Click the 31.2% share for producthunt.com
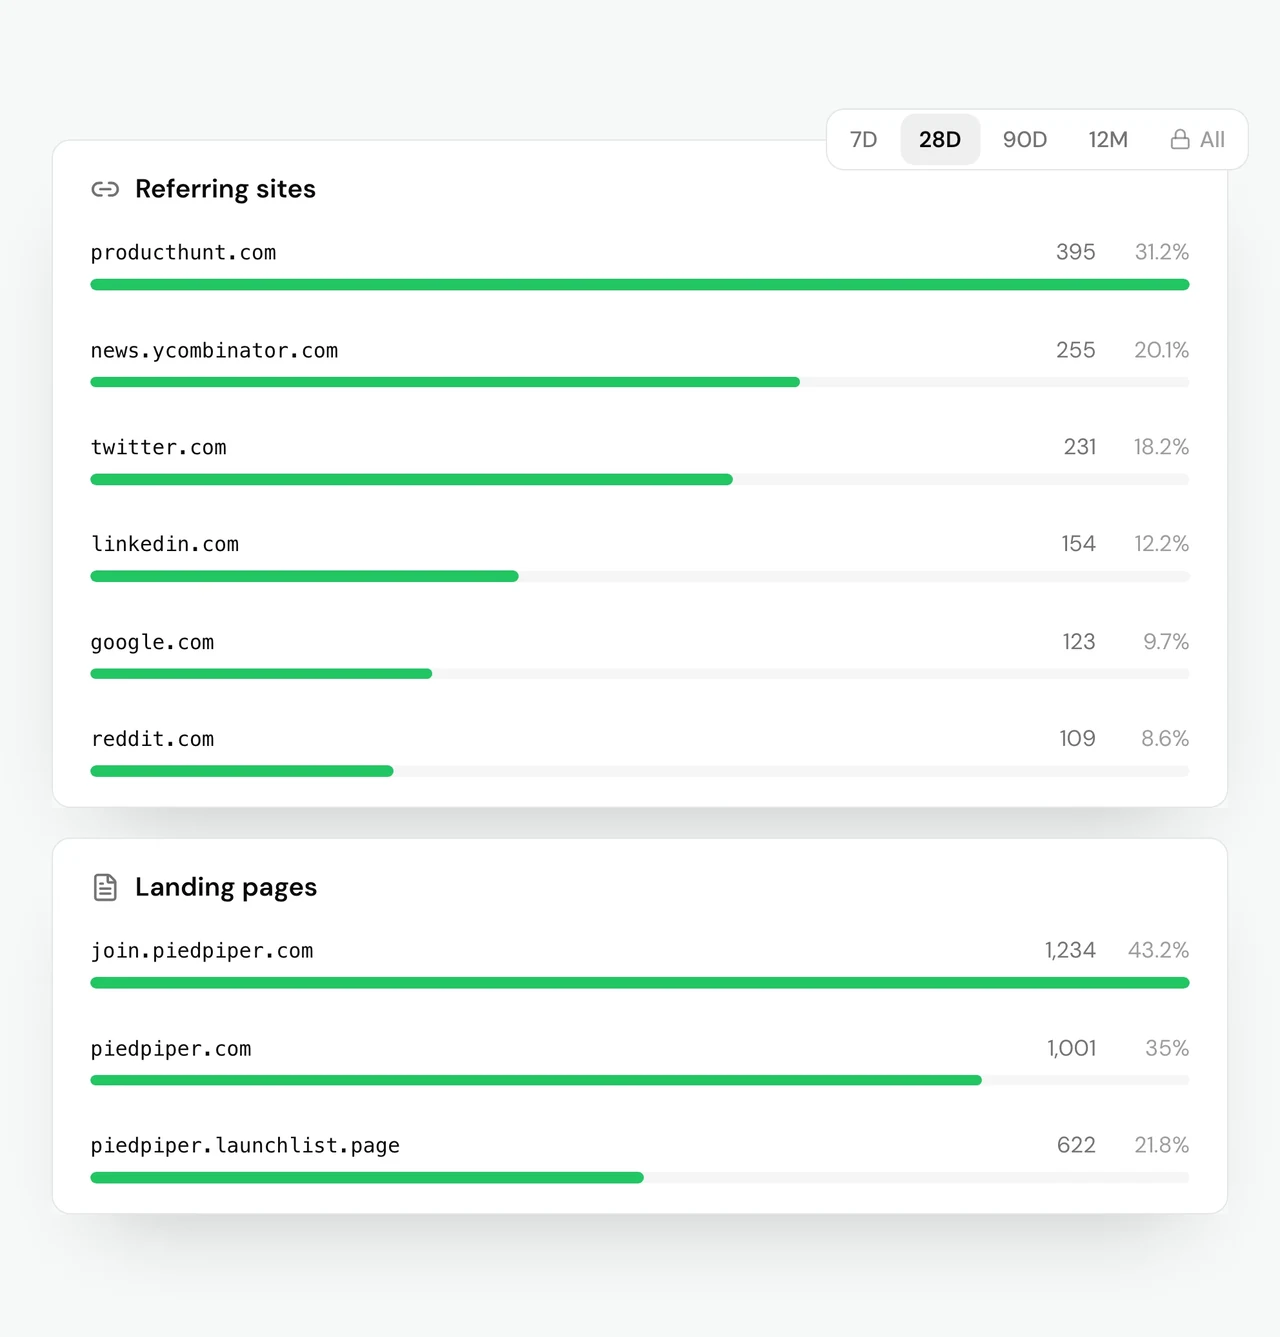1280x1337 pixels. tap(1162, 252)
